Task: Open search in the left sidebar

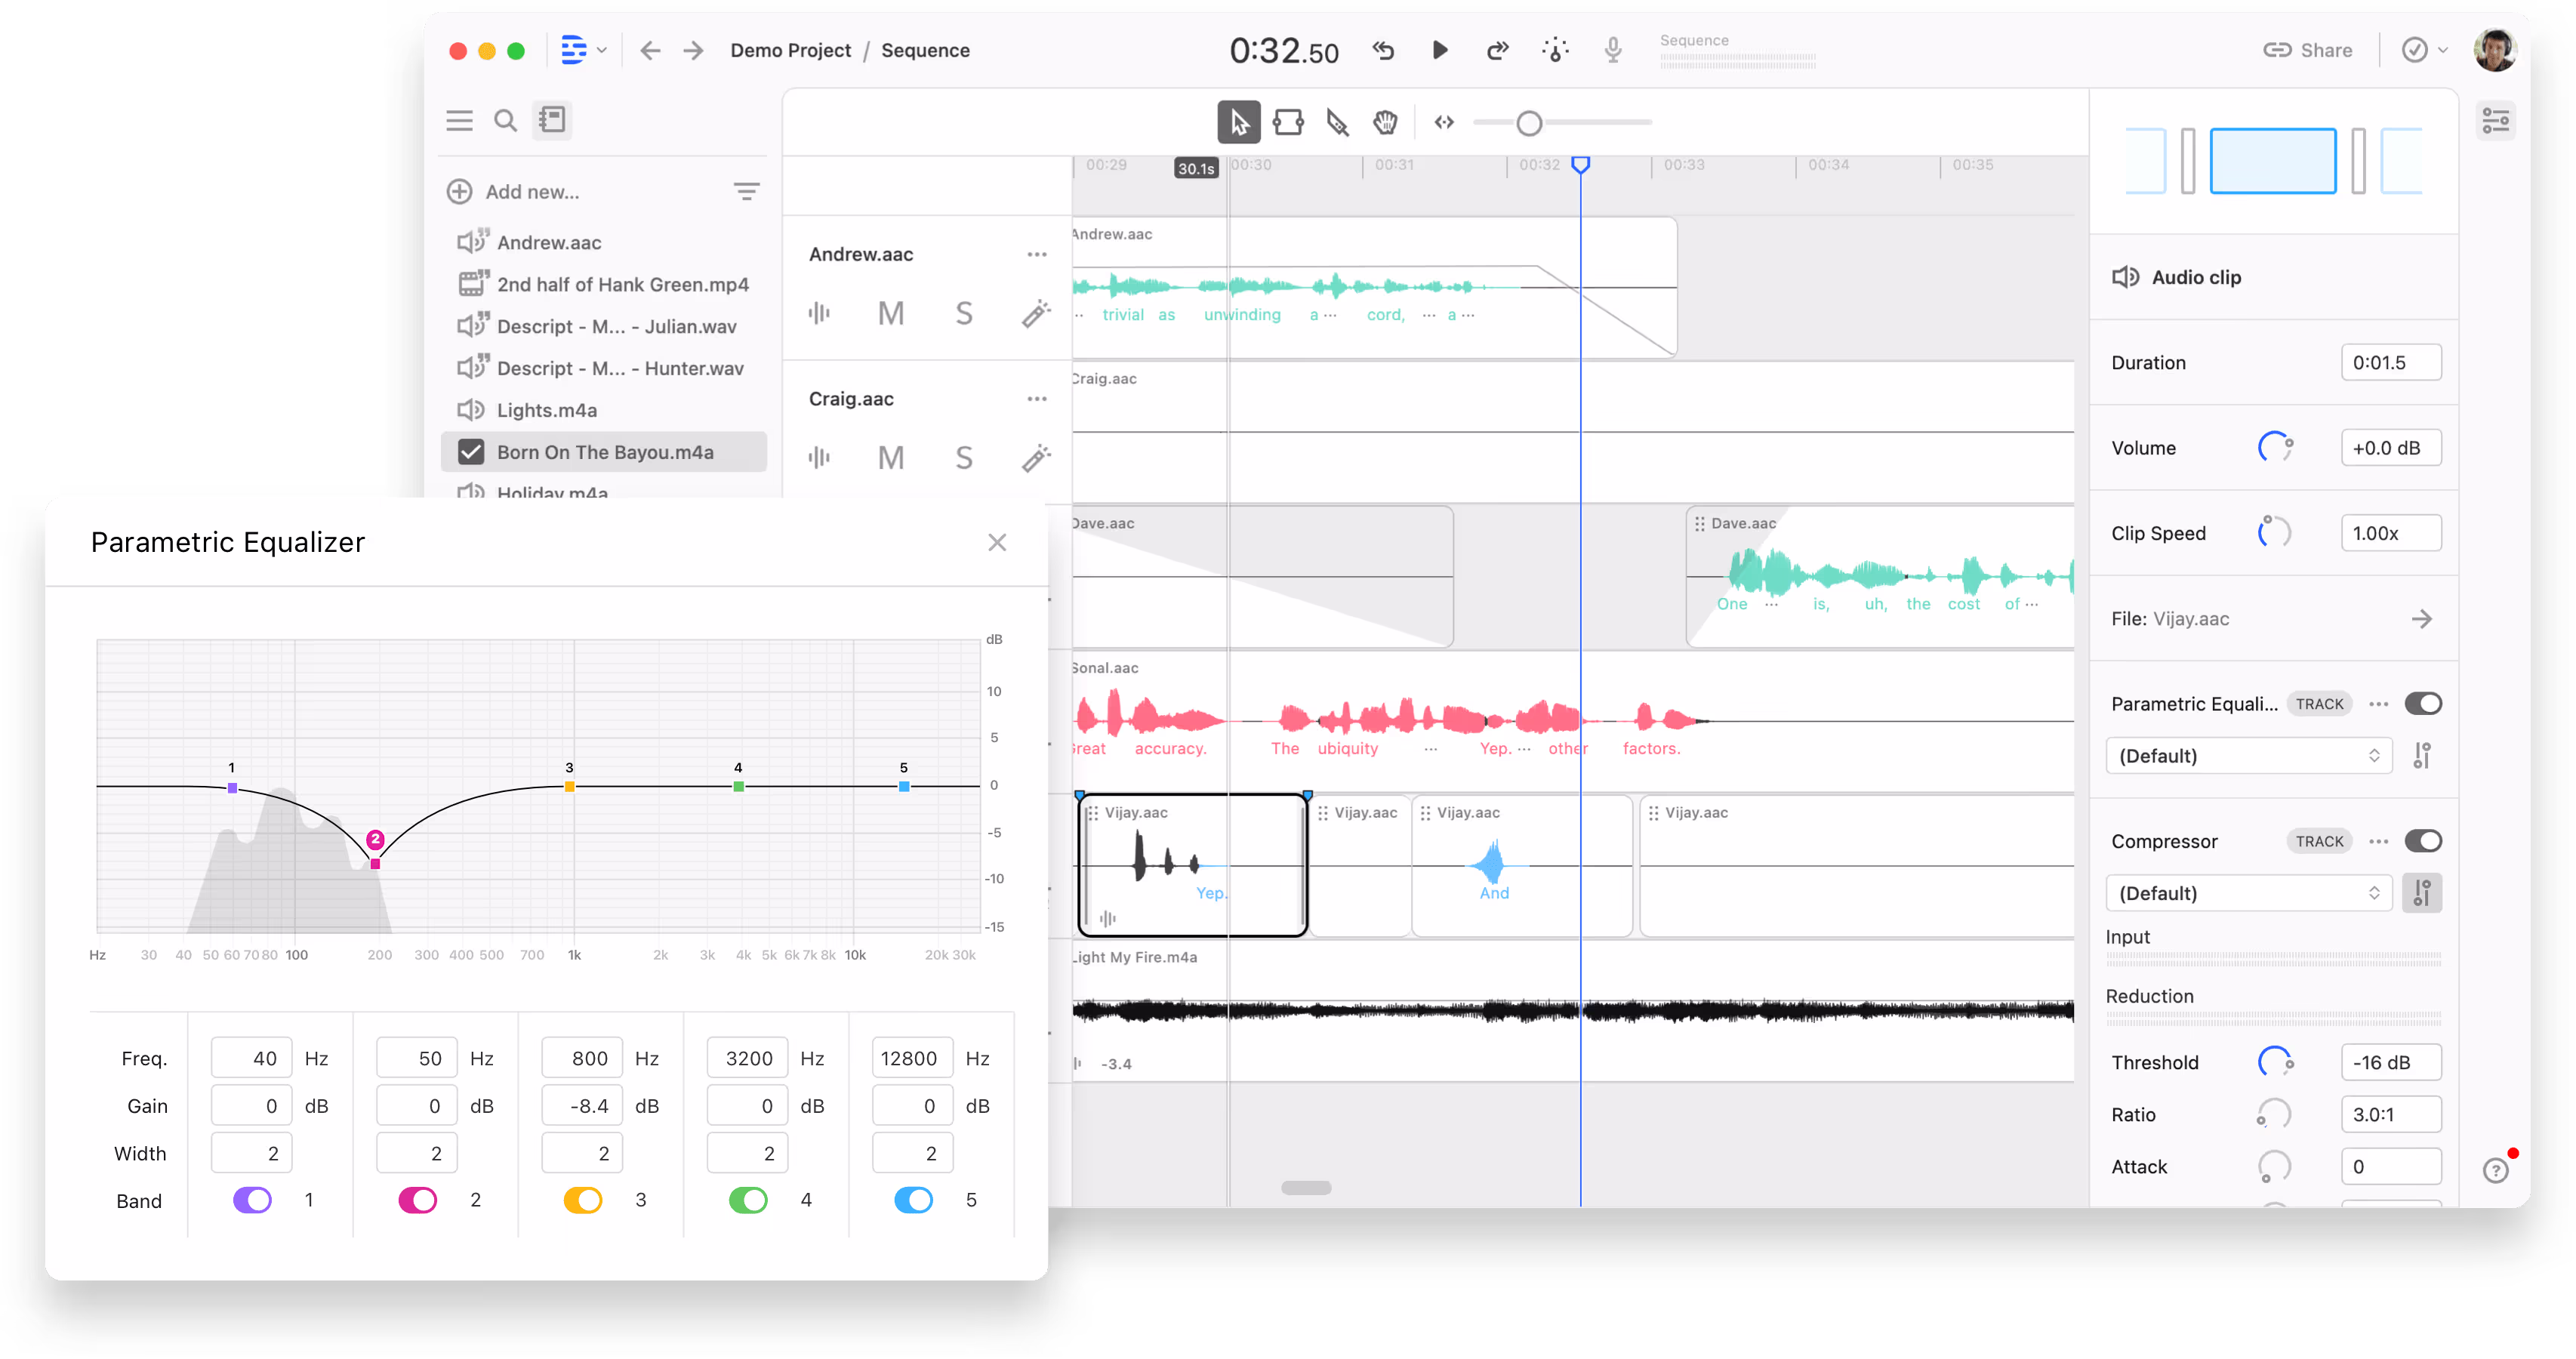Action: (x=506, y=120)
